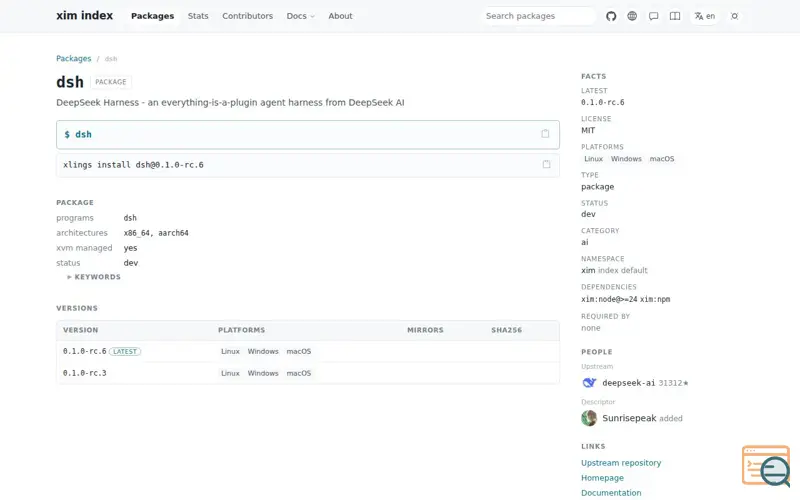The height and width of the screenshot is (500, 800).
Task: Open the Homepage link
Action: coord(602,478)
